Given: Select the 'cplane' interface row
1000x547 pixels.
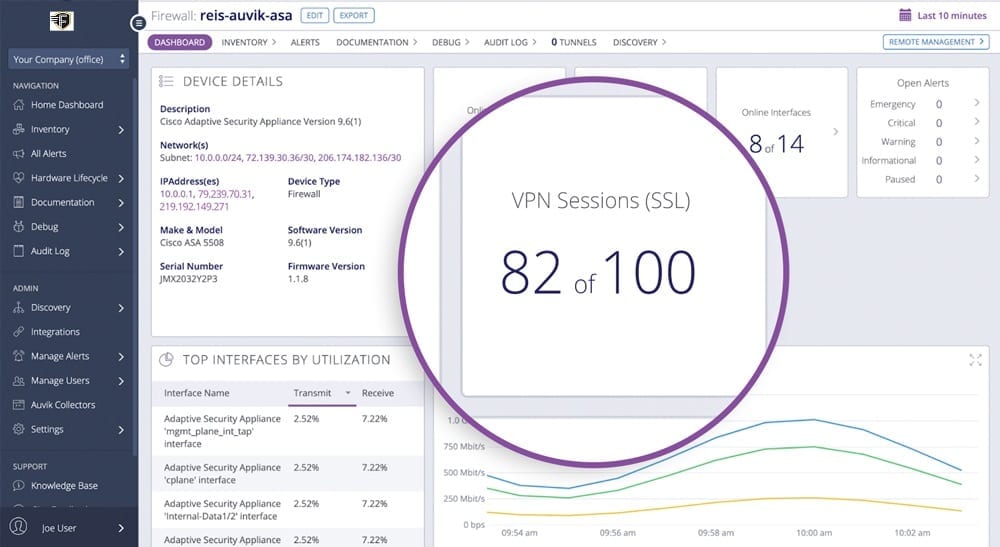Looking at the screenshot, I should [x=288, y=474].
